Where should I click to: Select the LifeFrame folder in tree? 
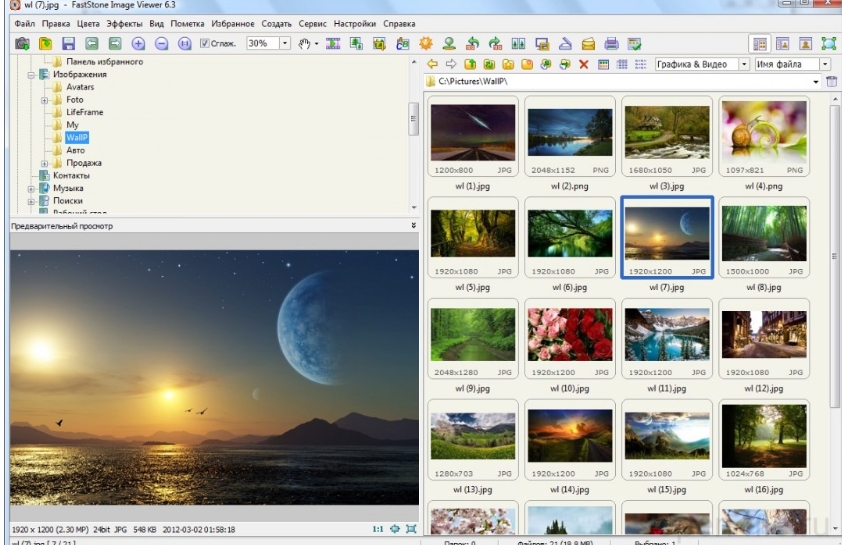84,112
